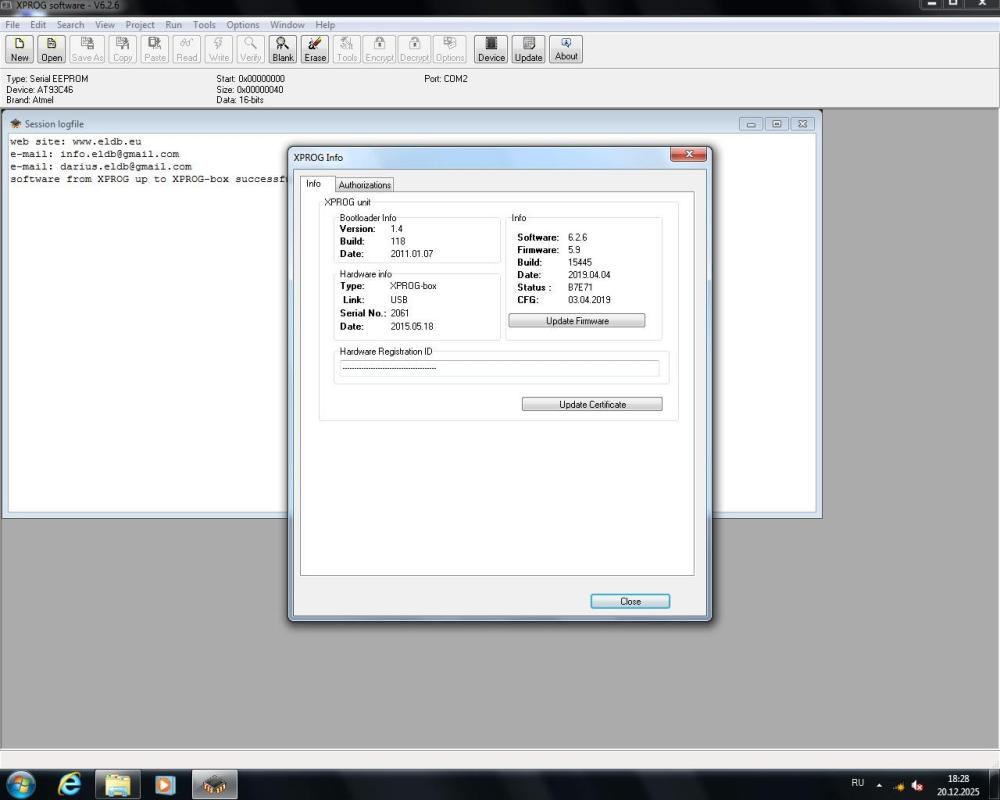The width and height of the screenshot is (1000, 800).
Task: Click the Update toolbar icon
Action: [529, 49]
